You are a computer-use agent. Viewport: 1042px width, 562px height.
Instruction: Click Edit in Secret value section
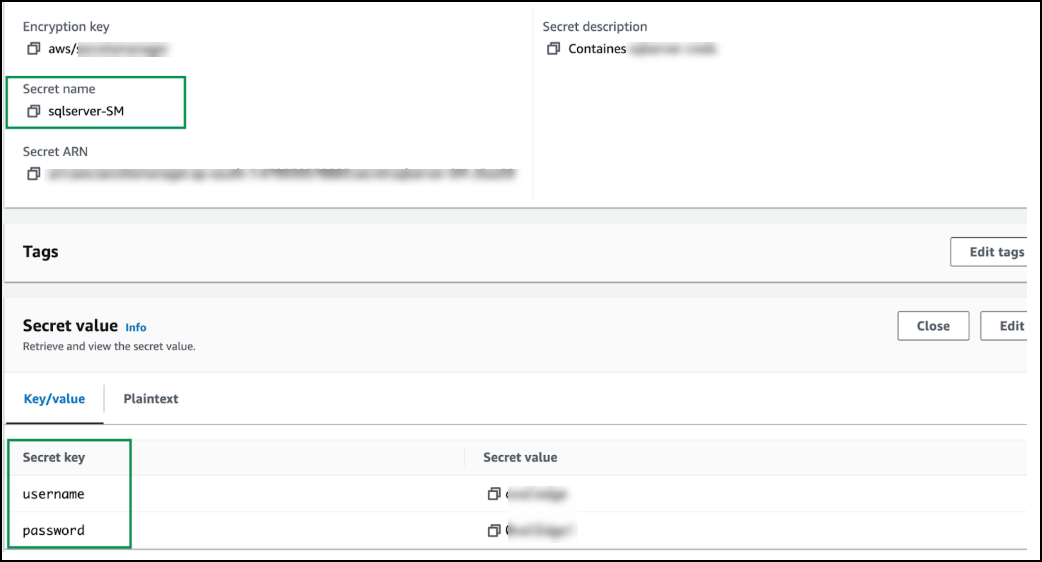coord(1010,326)
